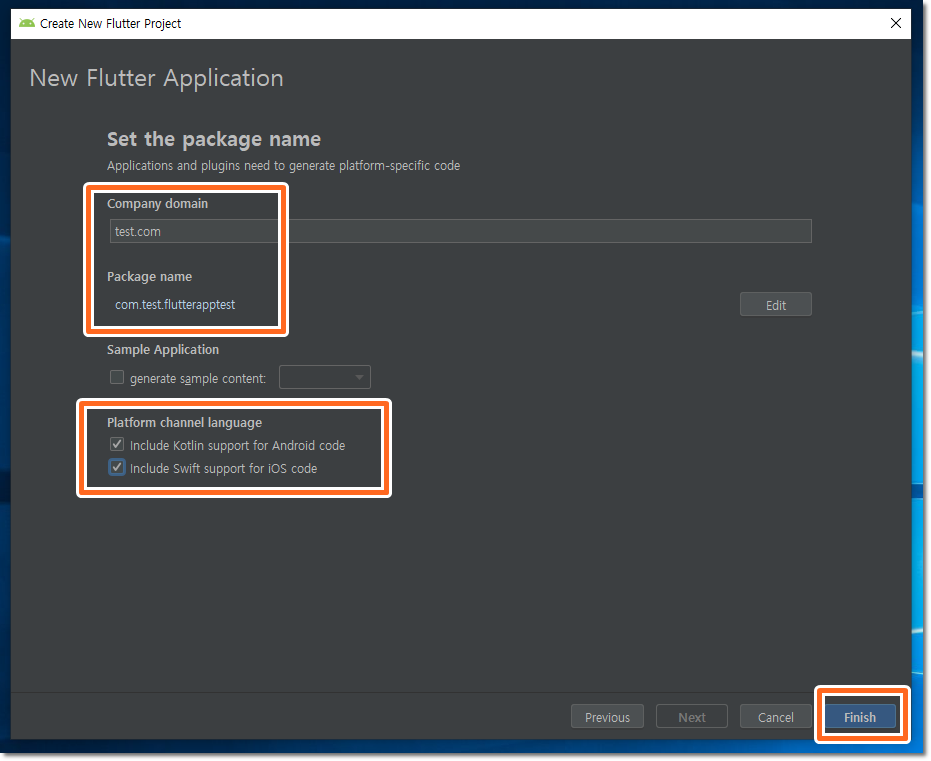Toggle Include Kotlin support for Android code
This screenshot has height=761, width=931.
point(117,445)
